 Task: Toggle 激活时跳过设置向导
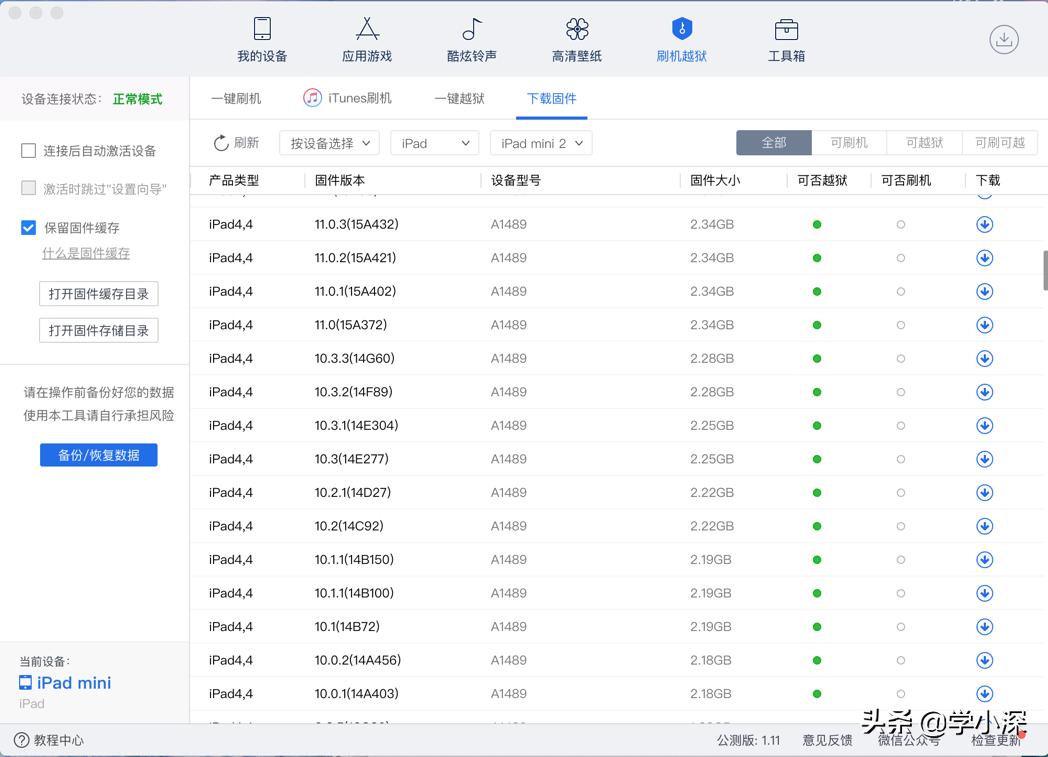coord(28,188)
